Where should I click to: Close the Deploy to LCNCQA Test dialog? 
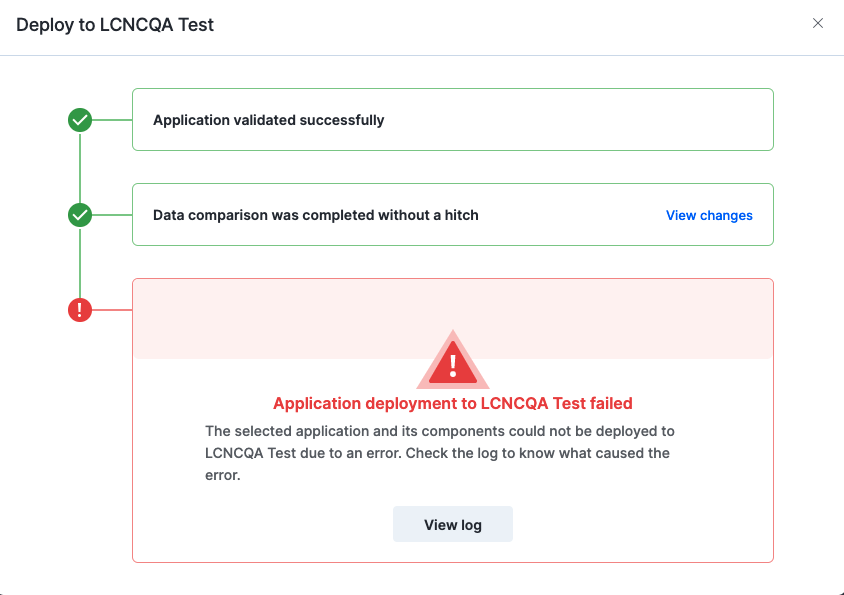(x=818, y=23)
